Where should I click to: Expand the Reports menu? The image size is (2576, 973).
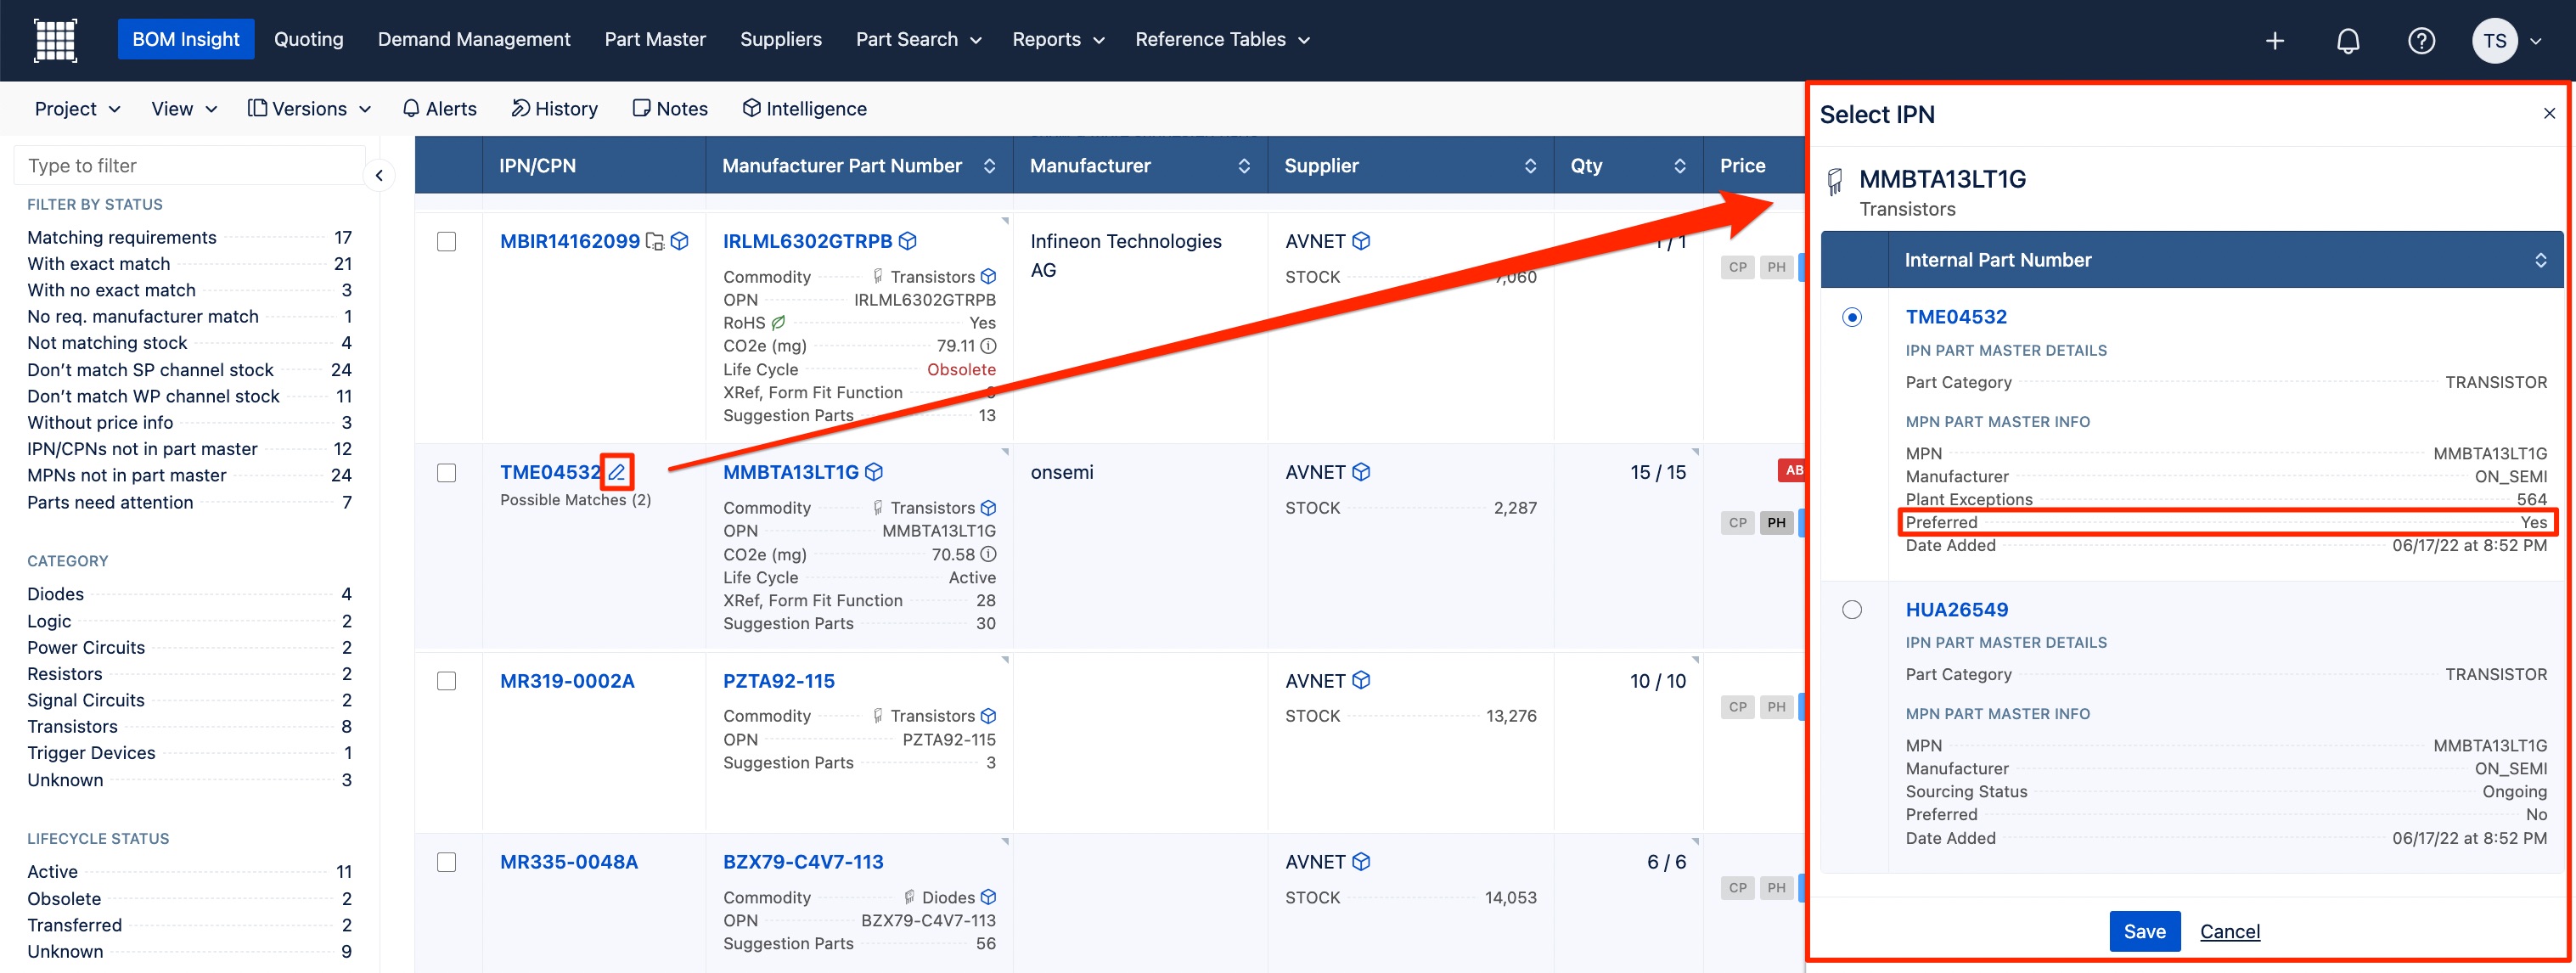(1057, 40)
